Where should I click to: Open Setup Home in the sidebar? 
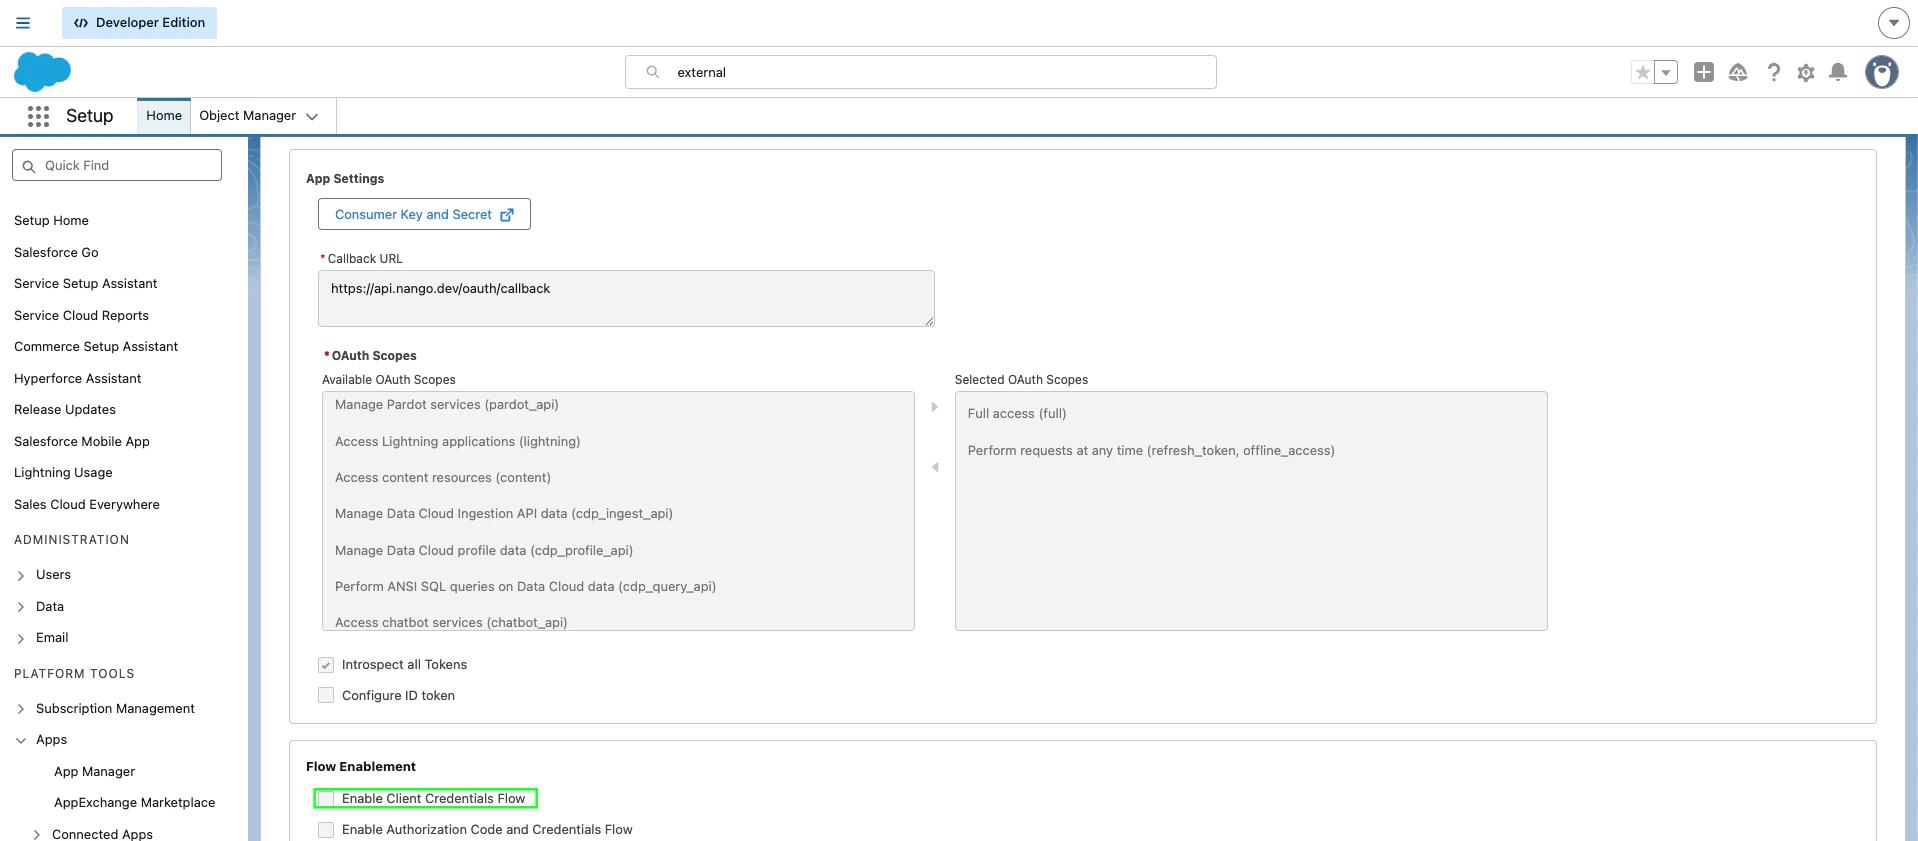point(51,221)
